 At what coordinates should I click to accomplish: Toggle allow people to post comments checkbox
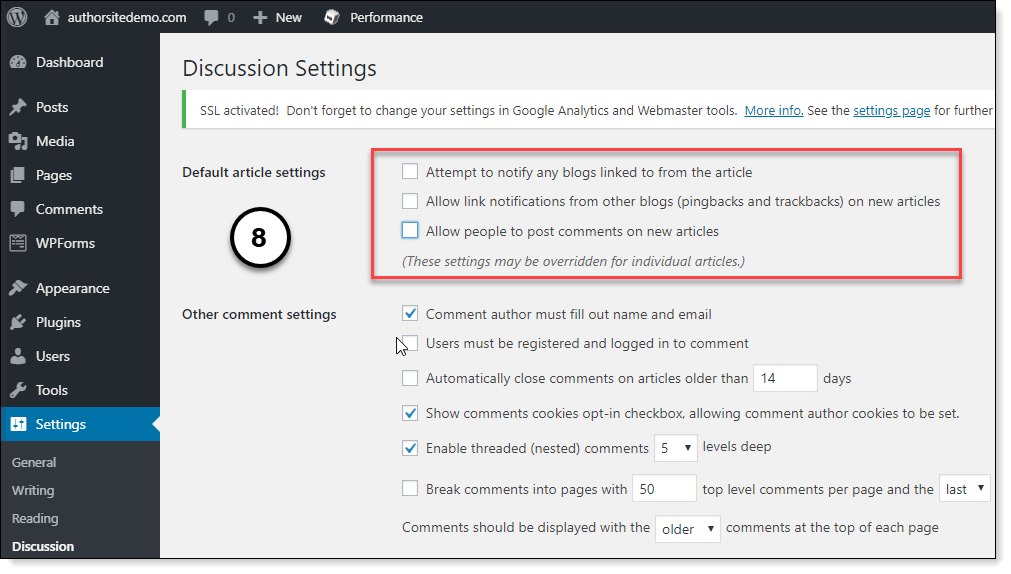point(410,231)
